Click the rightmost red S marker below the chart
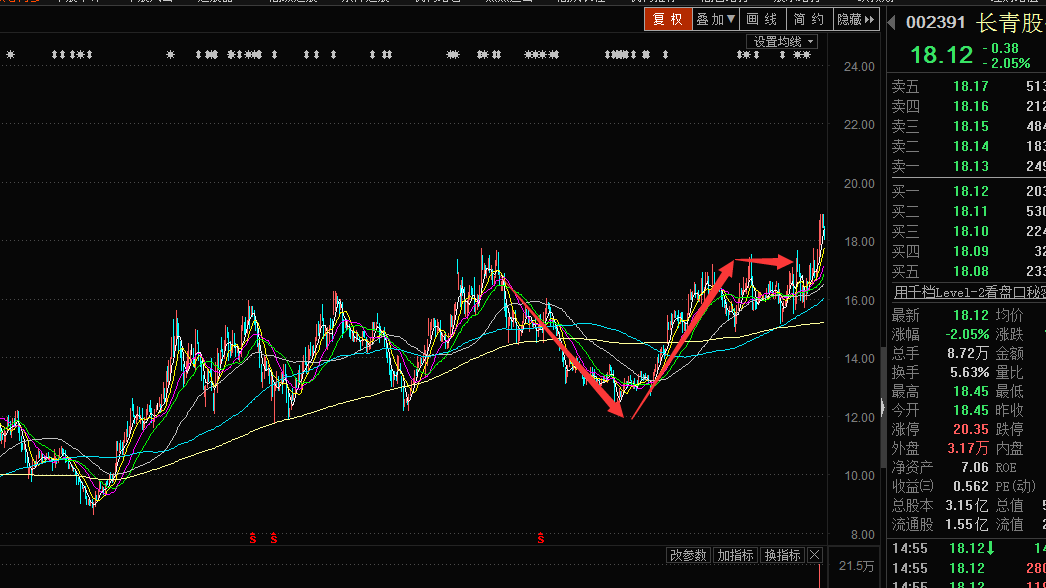The width and height of the screenshot is (1046, 588). [540, 538]
